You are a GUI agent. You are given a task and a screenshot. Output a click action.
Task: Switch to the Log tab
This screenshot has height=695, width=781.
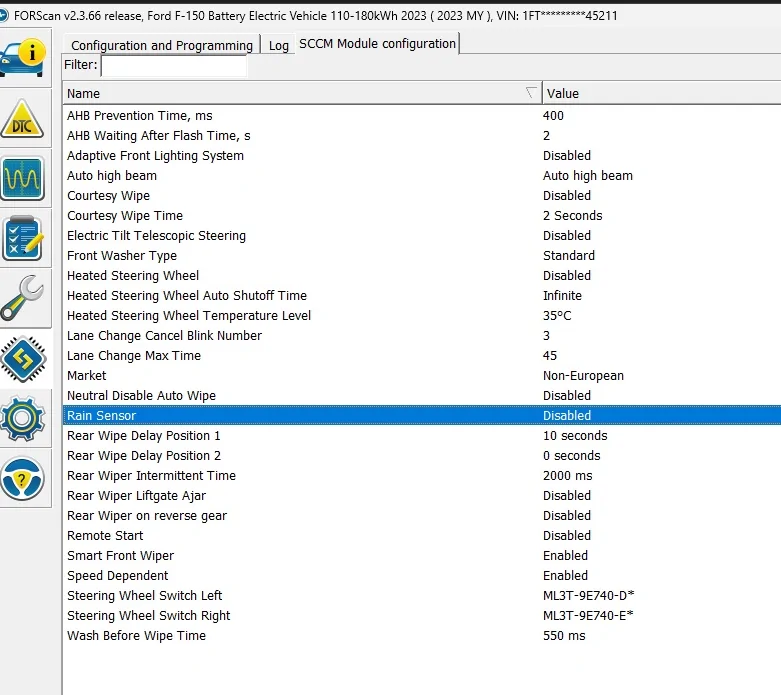point(278,45)
